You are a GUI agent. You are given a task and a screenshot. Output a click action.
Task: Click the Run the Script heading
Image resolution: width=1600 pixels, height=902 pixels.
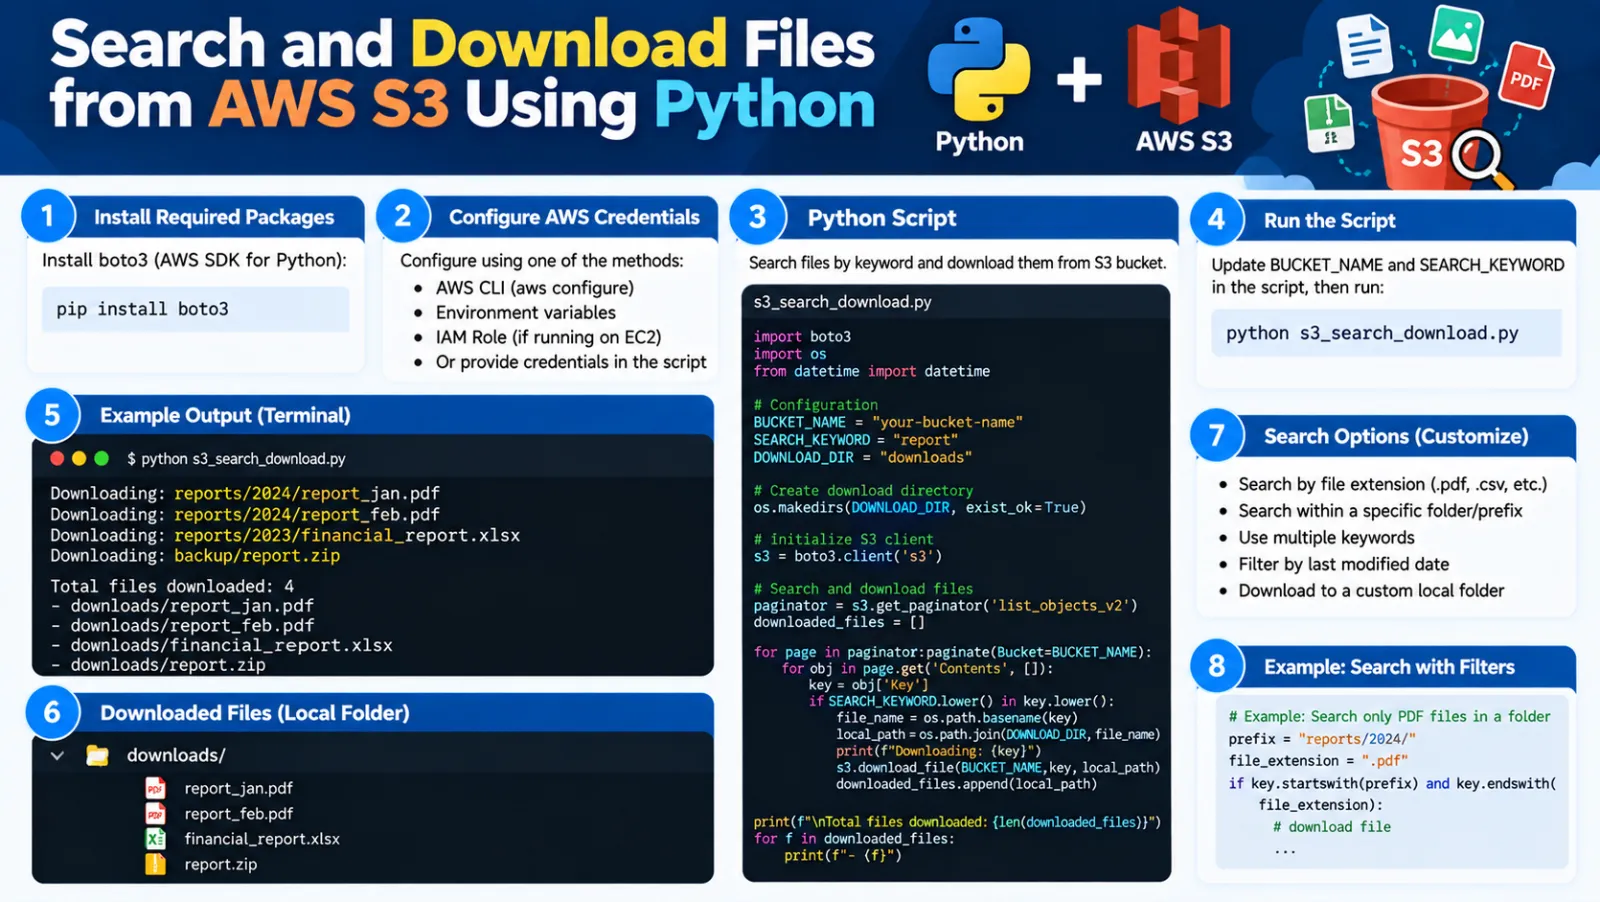(1329, 221)
